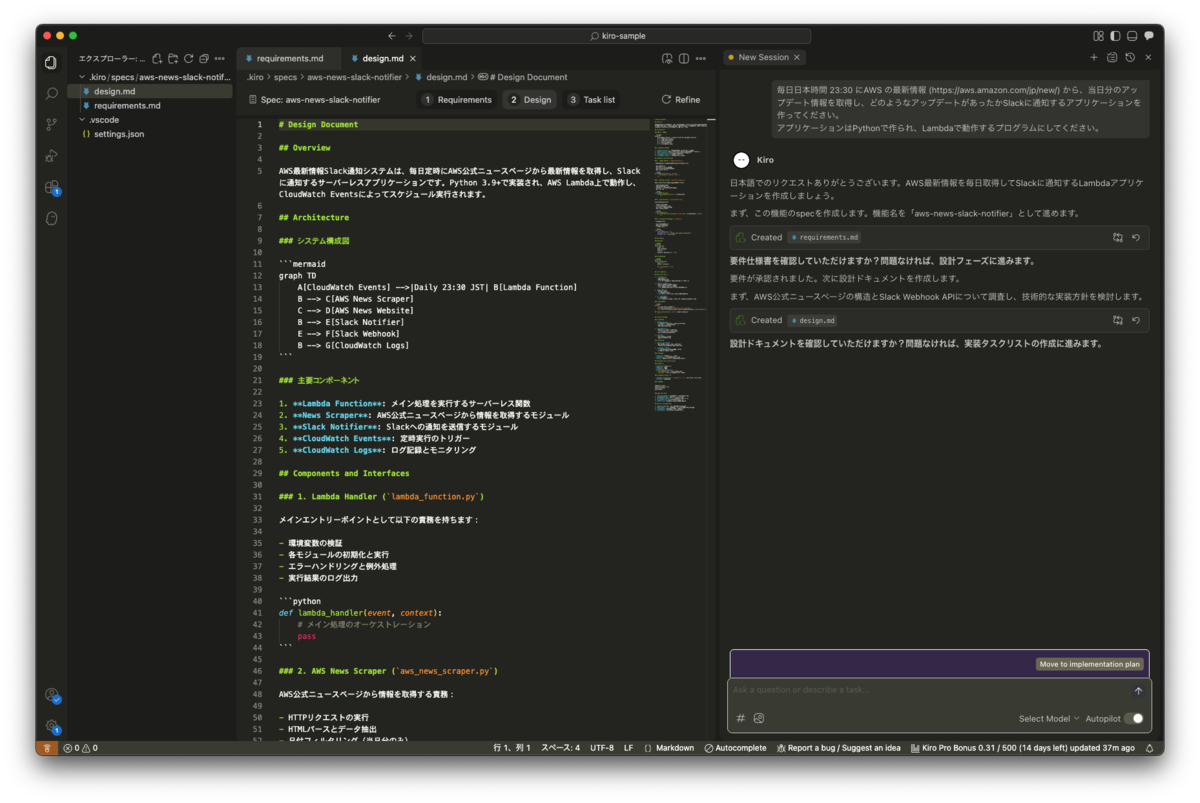Change UTF-8 encoding in status bar
1200x803 pixels.
602,748
